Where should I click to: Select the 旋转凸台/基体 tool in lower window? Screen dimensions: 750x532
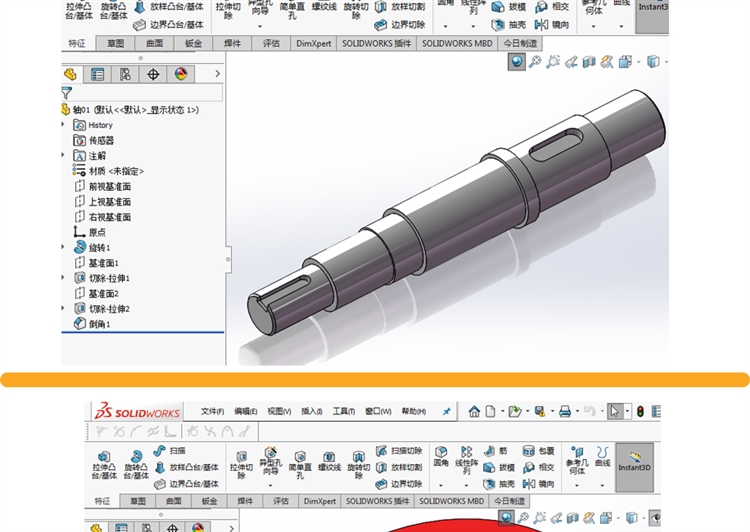click(x=136, y=464)
